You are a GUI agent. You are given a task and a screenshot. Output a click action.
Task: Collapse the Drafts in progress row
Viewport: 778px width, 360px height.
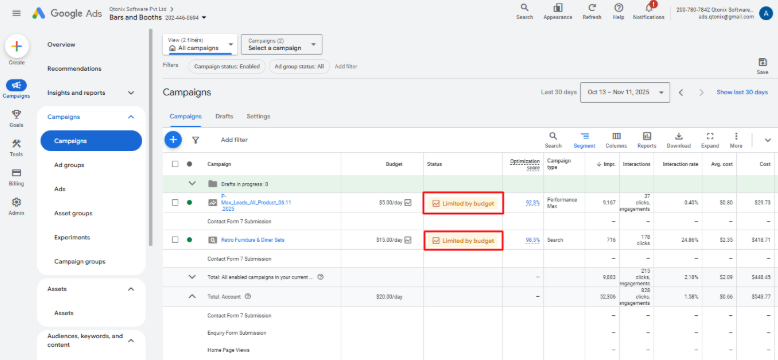point(193,183)
